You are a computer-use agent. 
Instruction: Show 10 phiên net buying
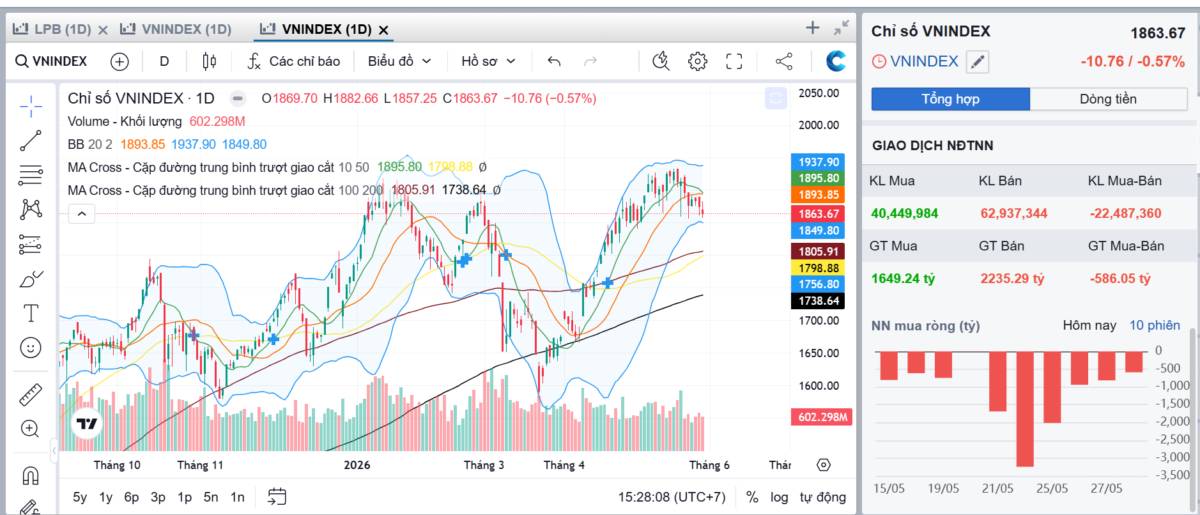(x=1157, y=325)
